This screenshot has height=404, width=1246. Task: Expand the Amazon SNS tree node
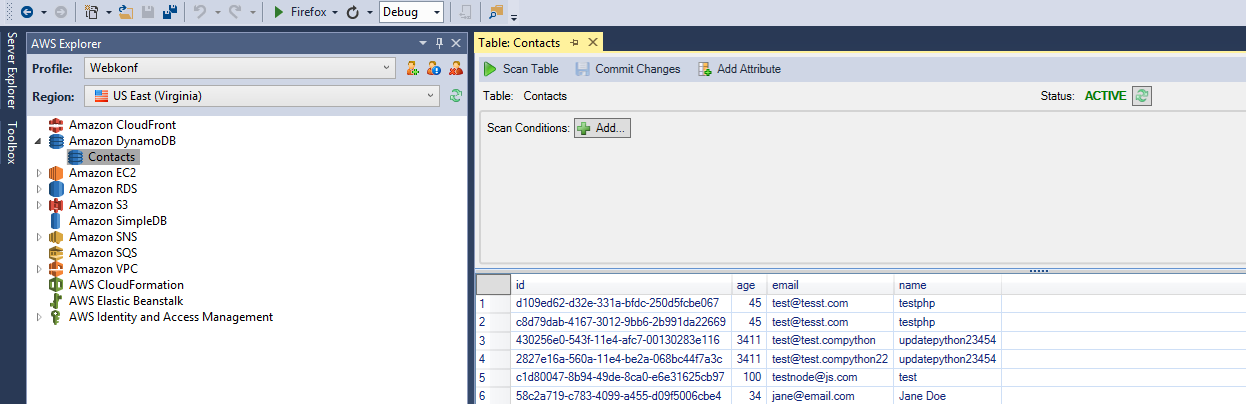click(39, 237)
